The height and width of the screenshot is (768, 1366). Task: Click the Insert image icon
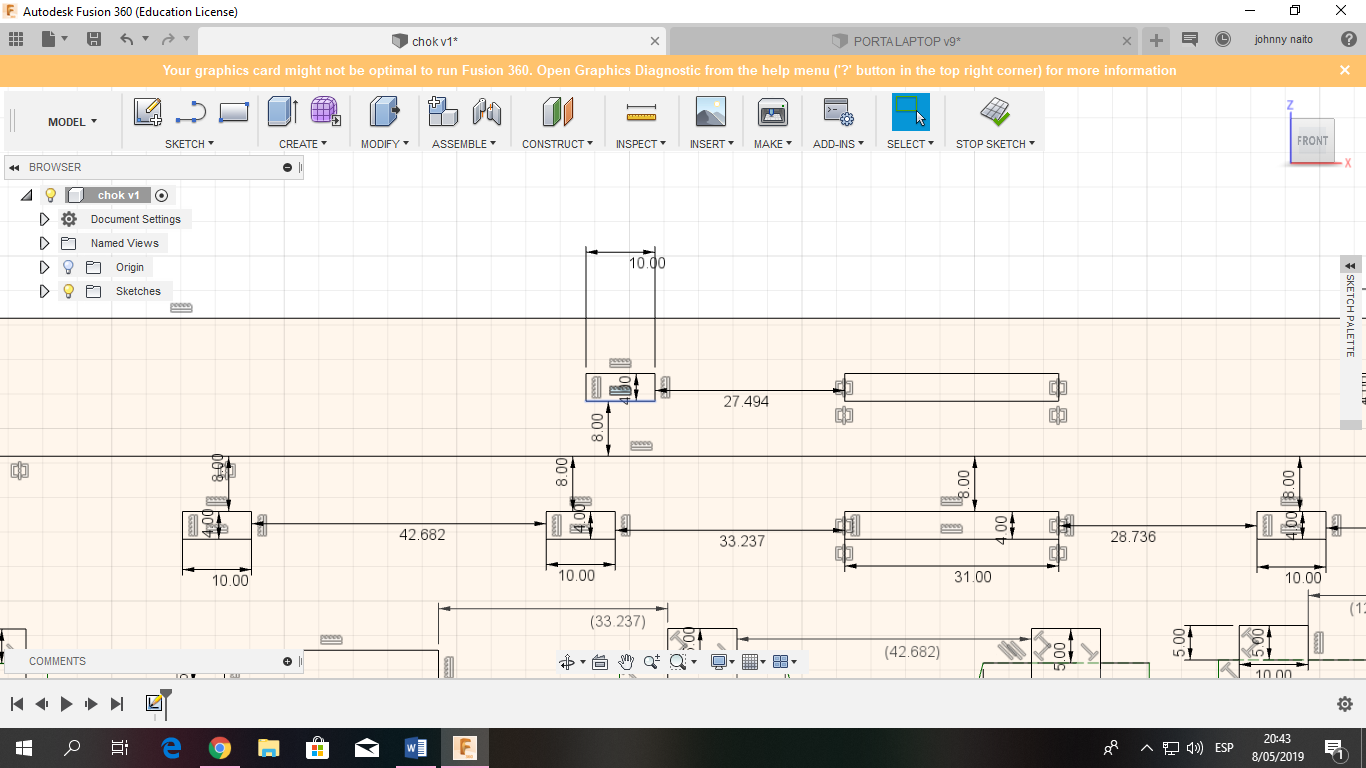(710, 112)
